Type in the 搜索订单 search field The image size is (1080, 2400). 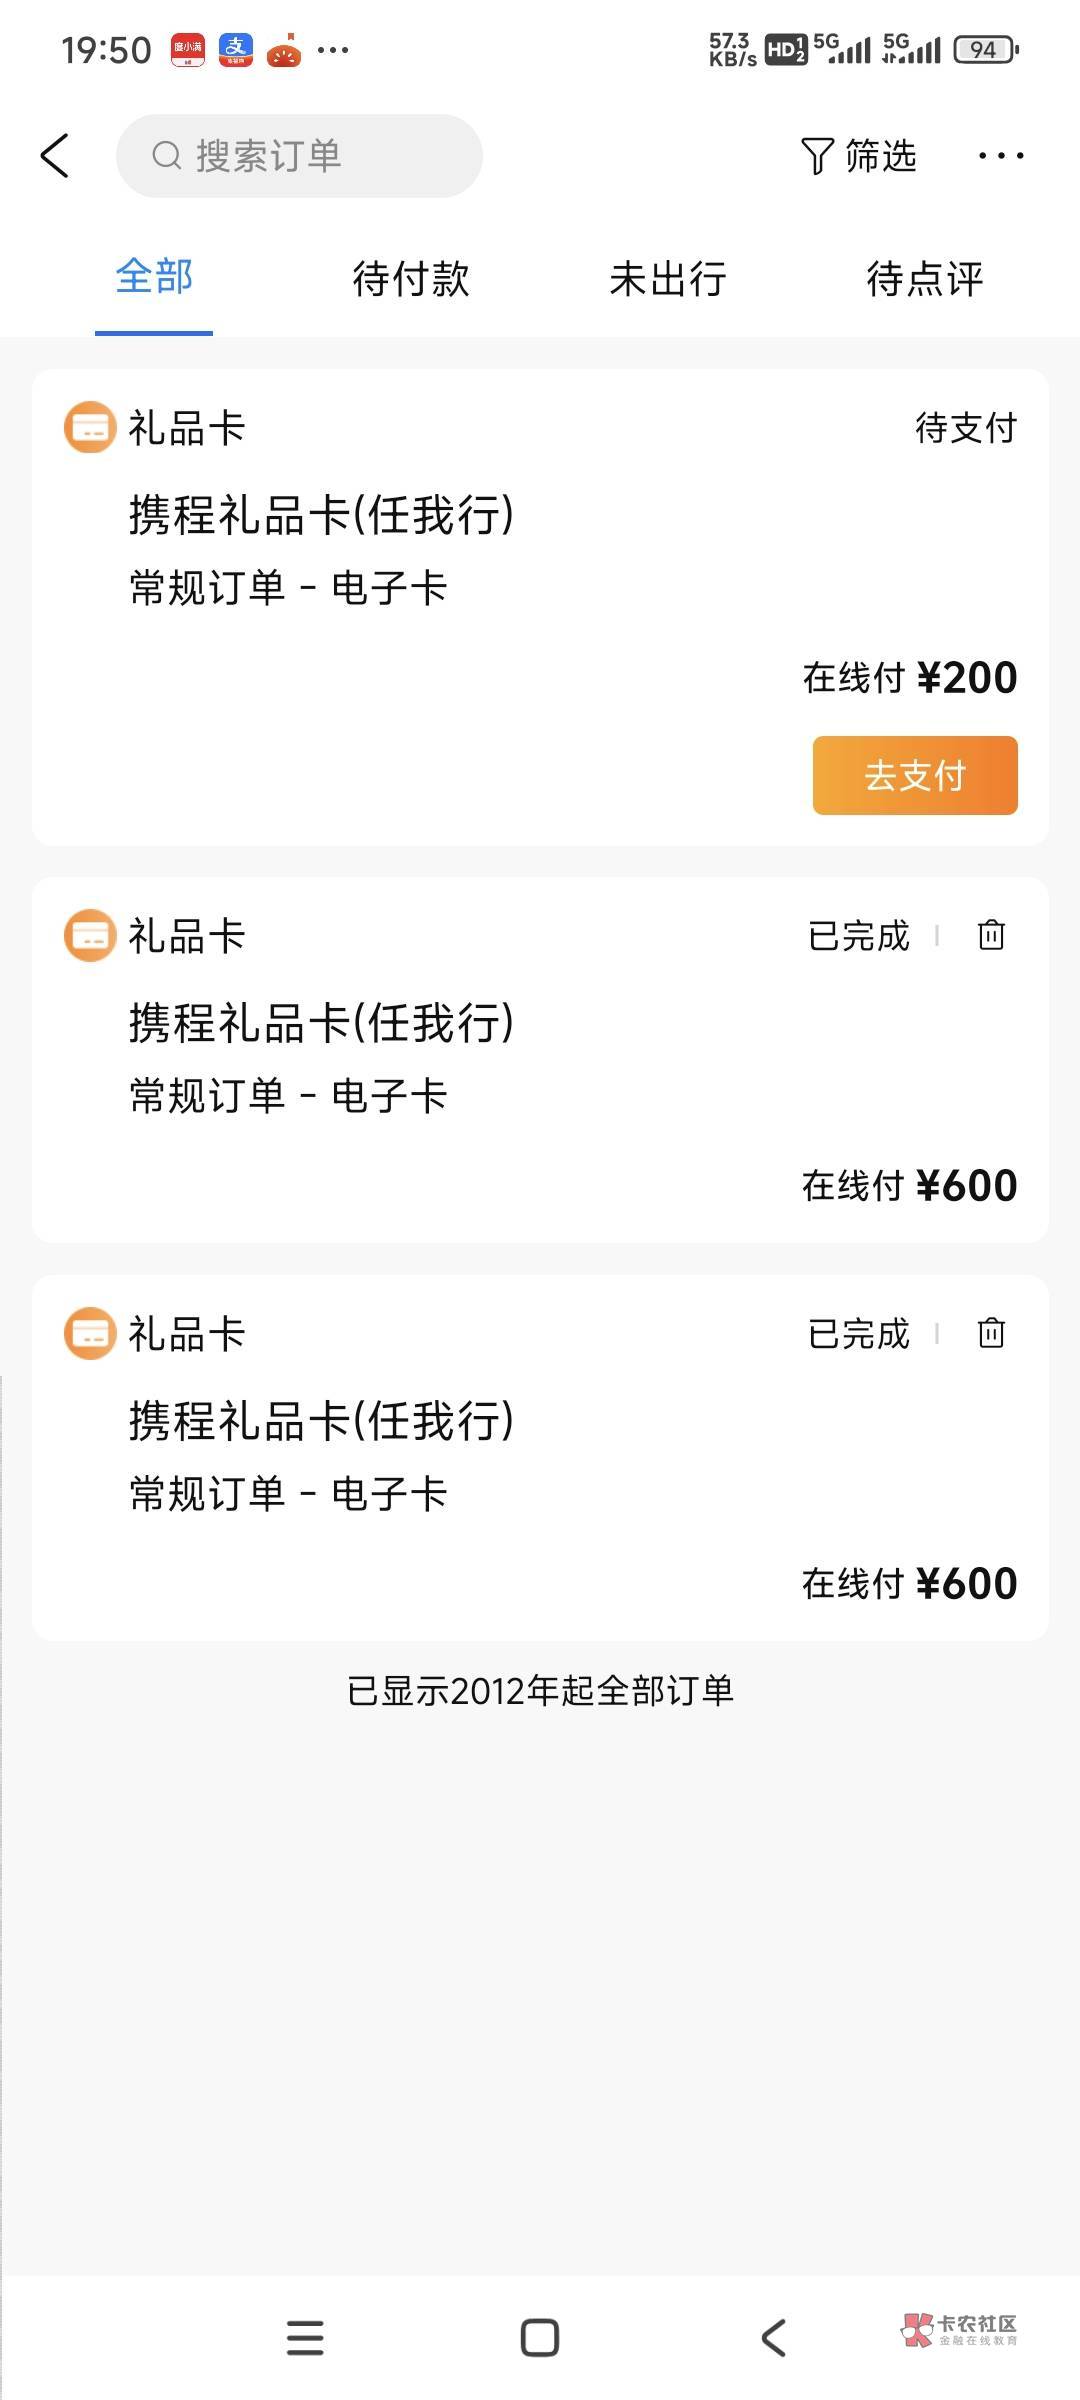320,156
